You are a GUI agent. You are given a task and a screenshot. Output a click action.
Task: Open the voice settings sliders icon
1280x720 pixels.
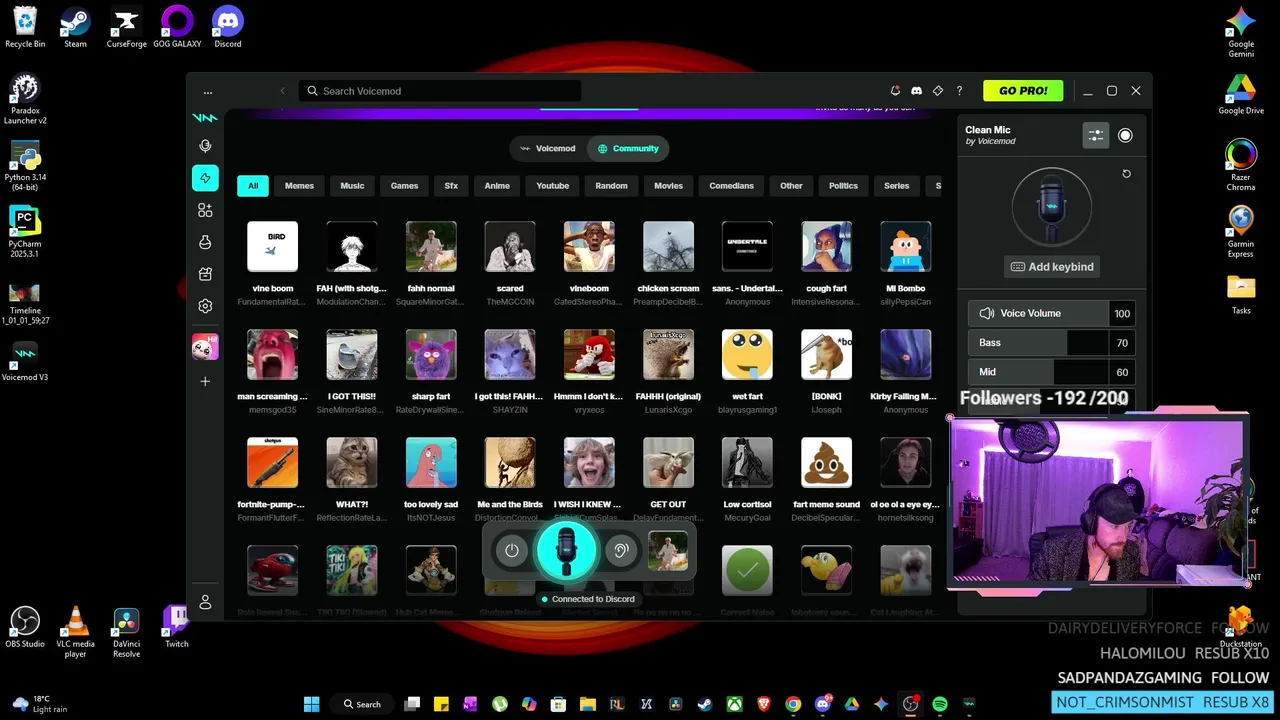1096,136
